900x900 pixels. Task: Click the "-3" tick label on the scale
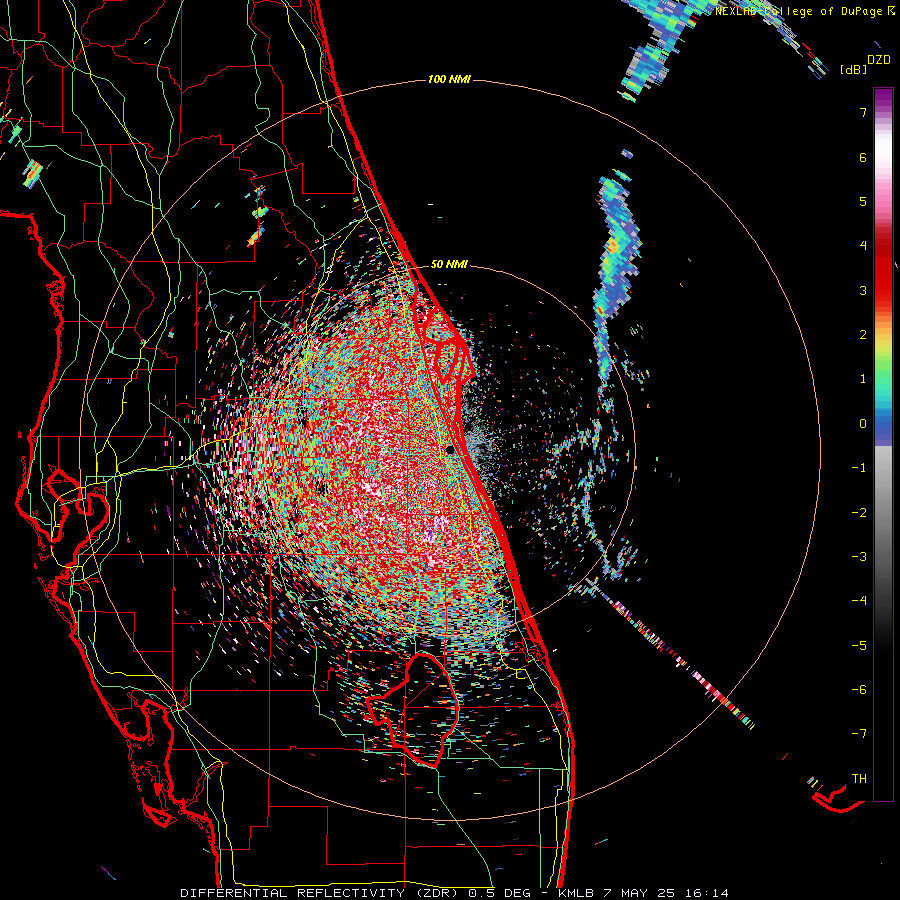coord(859,557)
